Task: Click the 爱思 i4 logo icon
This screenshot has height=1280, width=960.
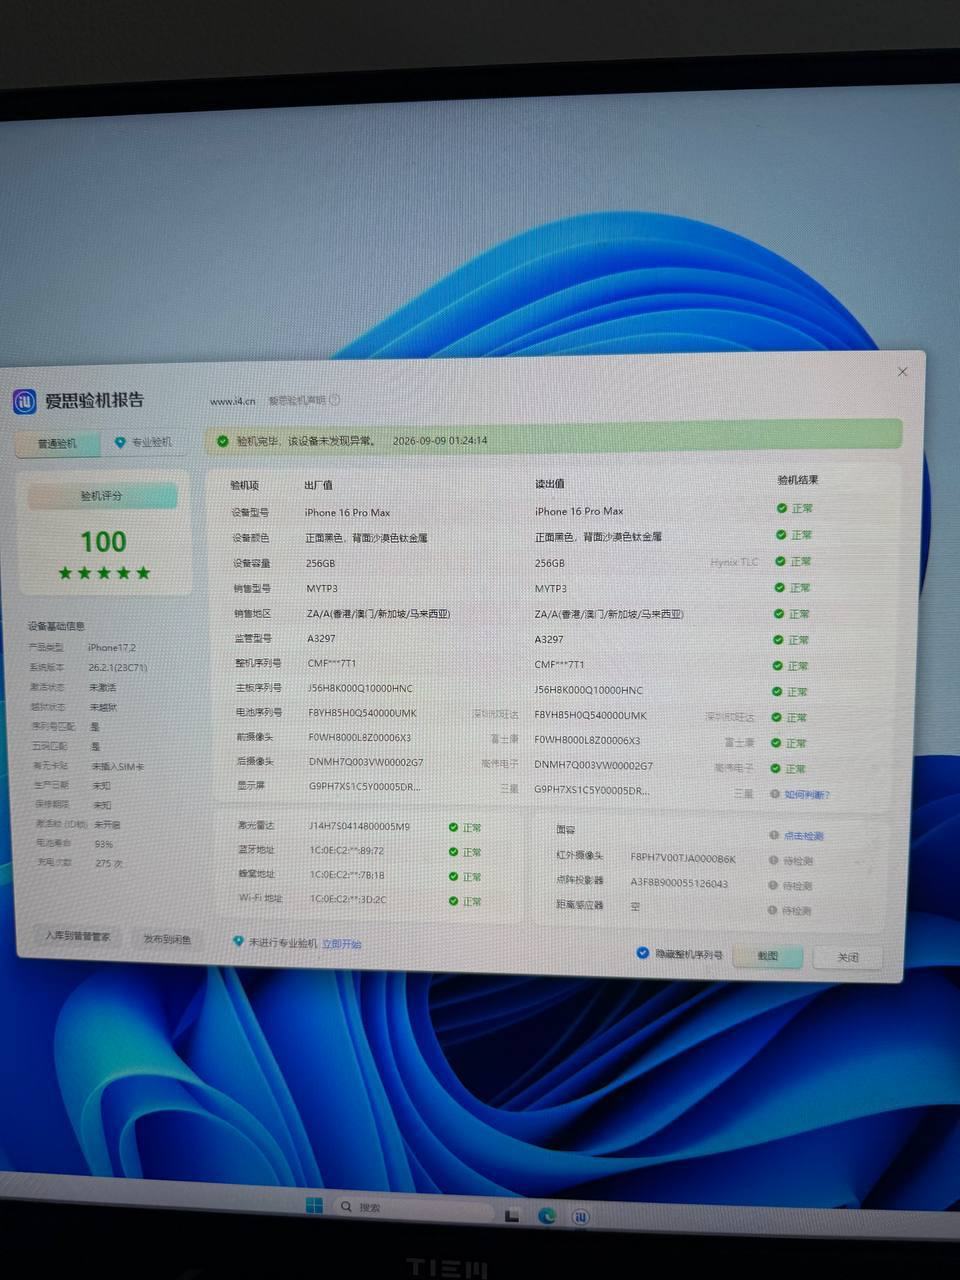Action: coord(24,401)
